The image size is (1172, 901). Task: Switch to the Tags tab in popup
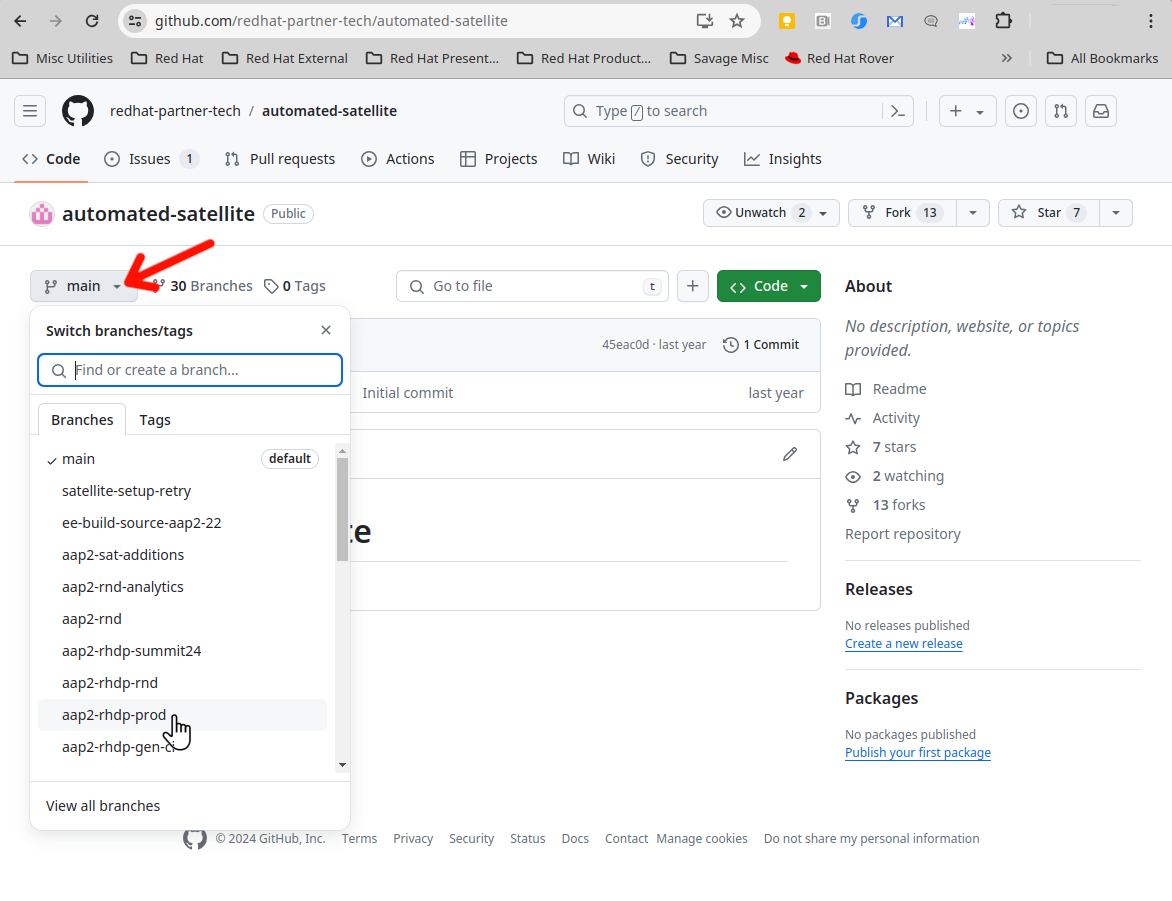[155, 420]
